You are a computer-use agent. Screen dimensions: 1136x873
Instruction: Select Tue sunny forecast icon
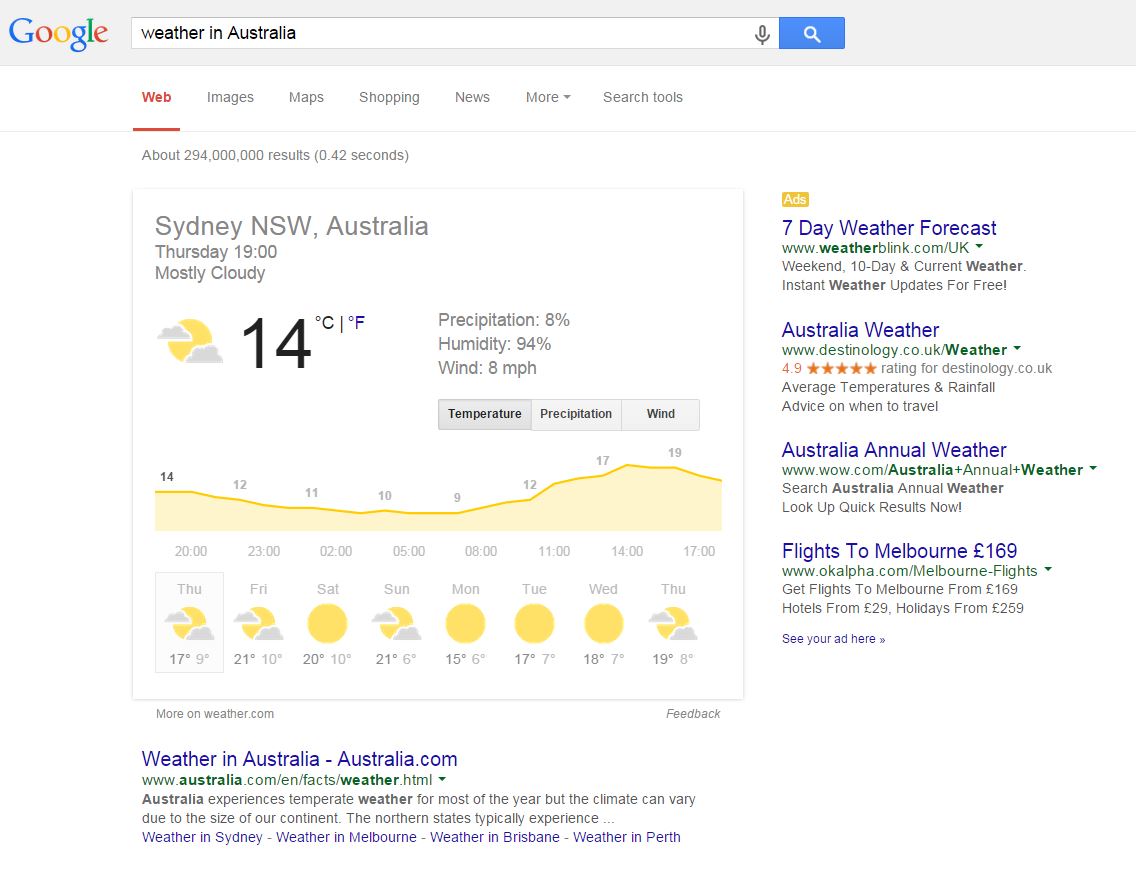point(534,624)
